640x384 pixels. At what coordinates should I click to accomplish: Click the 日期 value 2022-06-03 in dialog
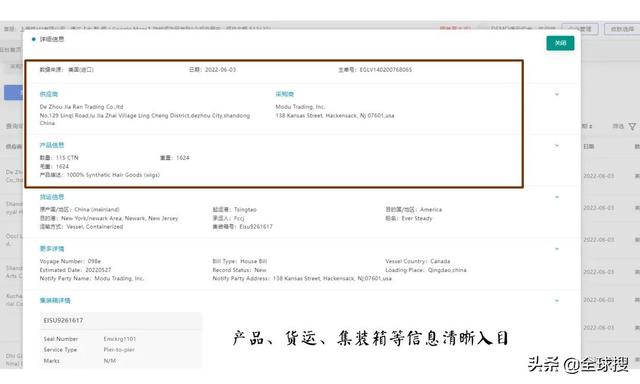(220, 70)
